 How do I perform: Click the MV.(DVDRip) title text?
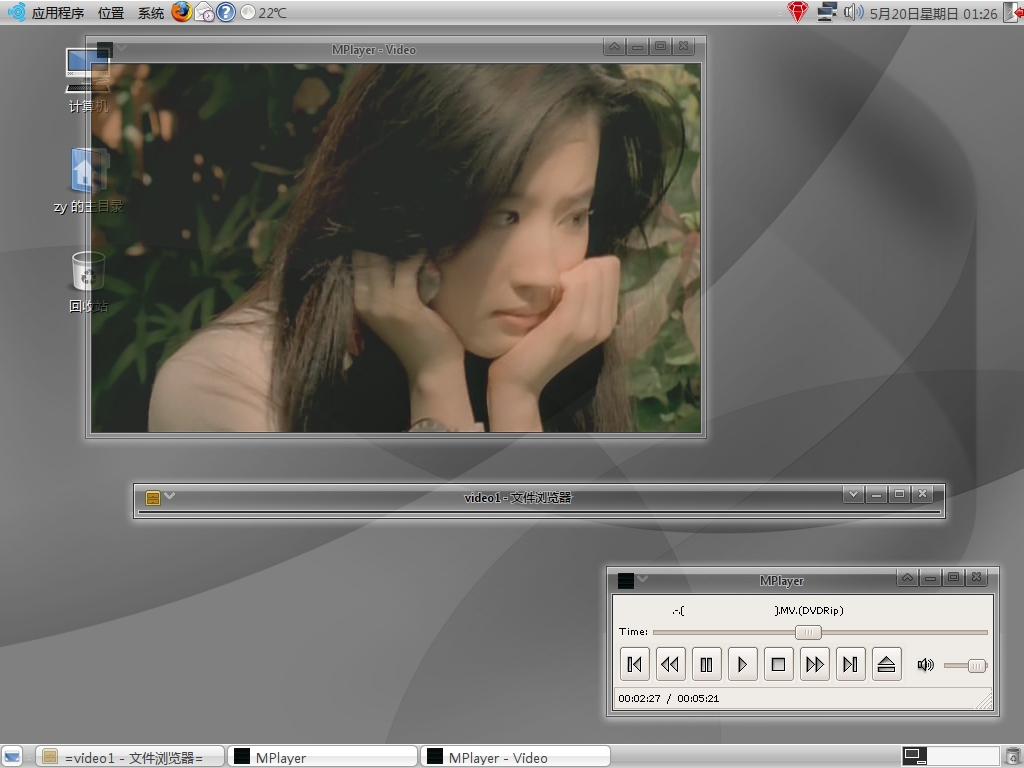(x=809, y=611)
